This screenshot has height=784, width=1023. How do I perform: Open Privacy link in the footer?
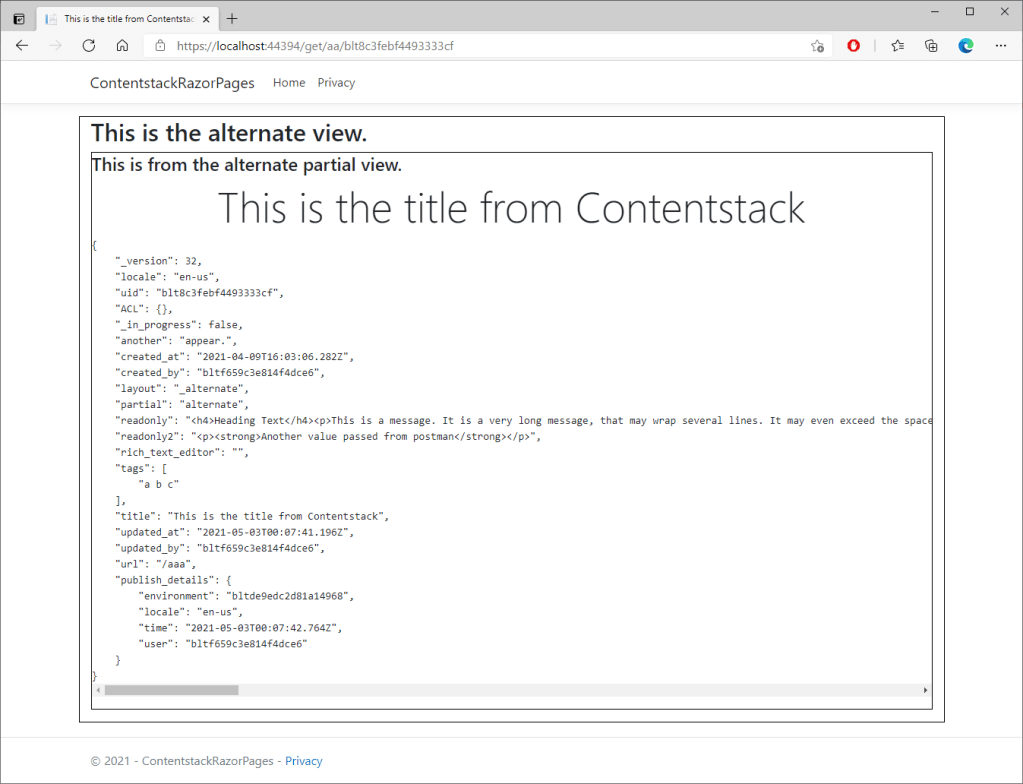pos(304,761)
